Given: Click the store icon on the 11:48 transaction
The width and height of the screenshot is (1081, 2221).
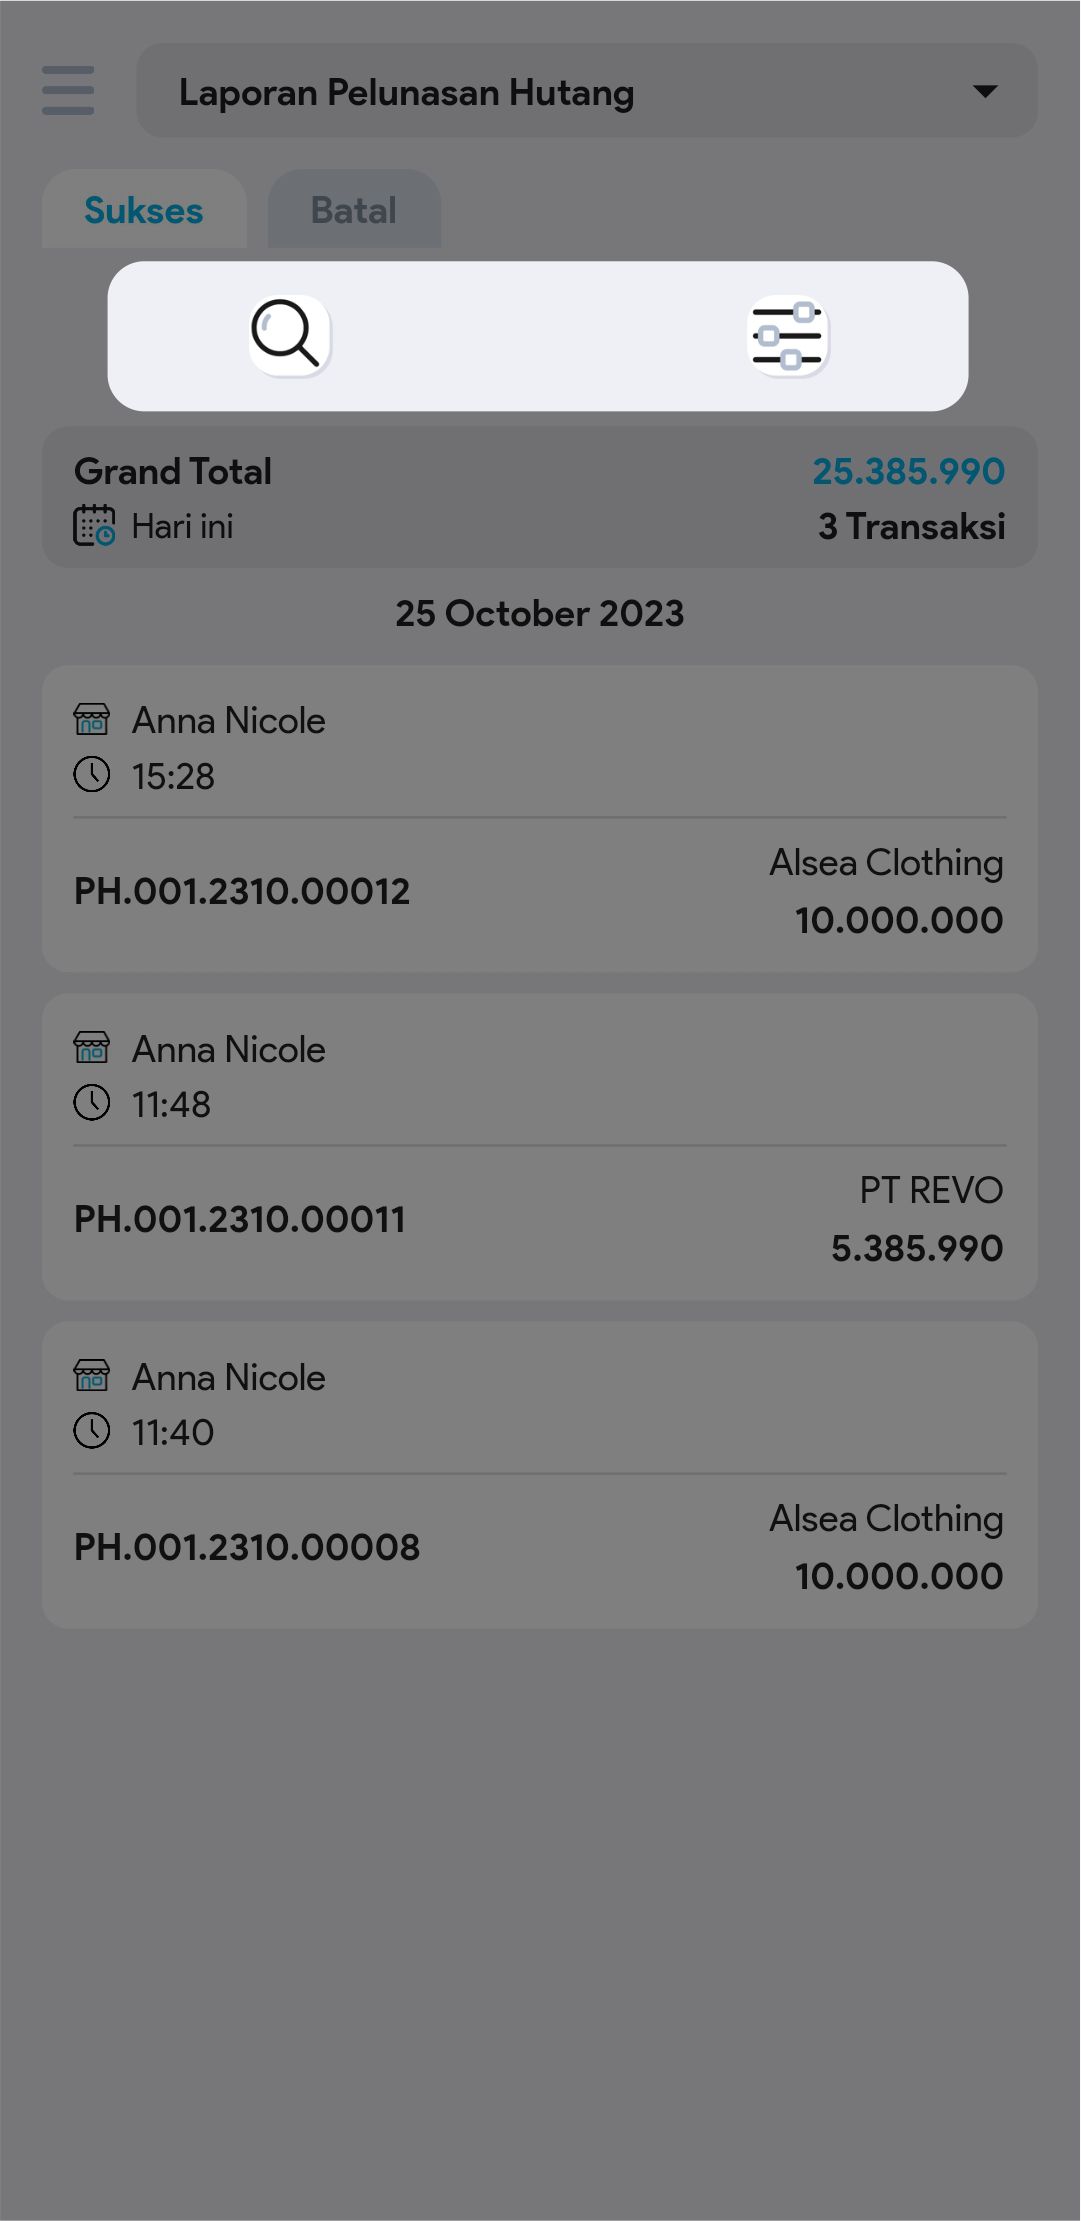Looking at the screenshot, I should [92, 1049].
